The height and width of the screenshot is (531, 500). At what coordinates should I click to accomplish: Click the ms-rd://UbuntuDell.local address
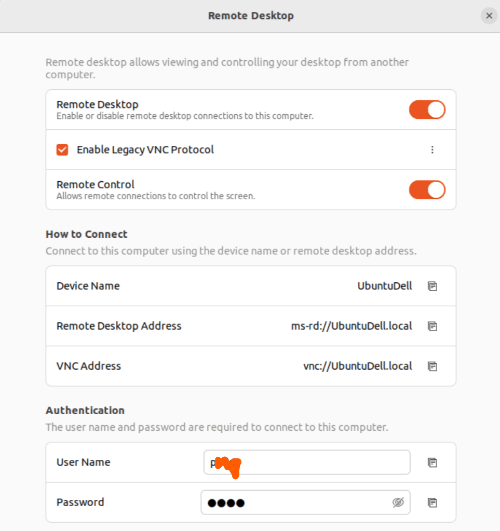click(352, 326)
